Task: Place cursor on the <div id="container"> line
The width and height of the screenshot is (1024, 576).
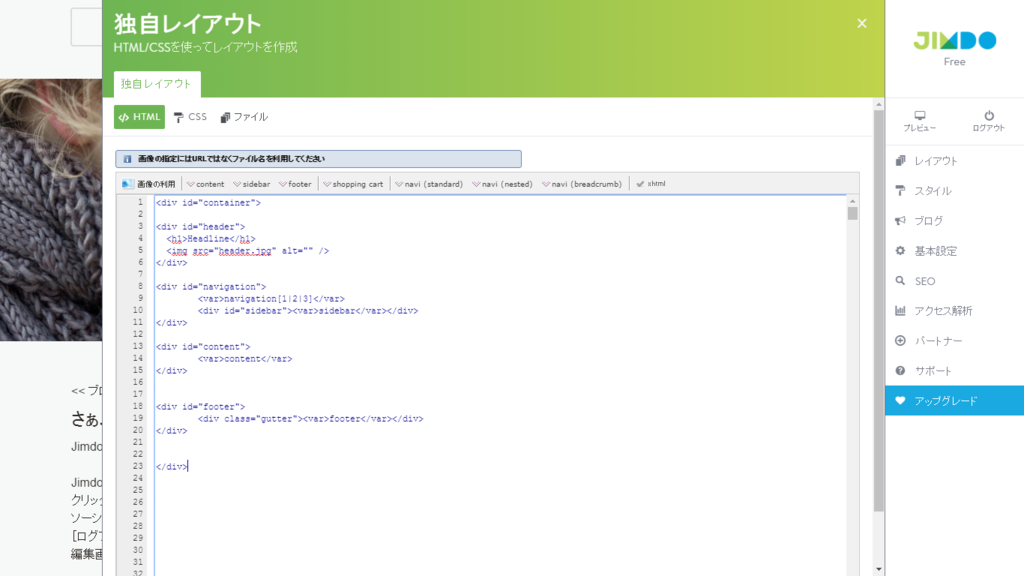Action: click(208, 203)
